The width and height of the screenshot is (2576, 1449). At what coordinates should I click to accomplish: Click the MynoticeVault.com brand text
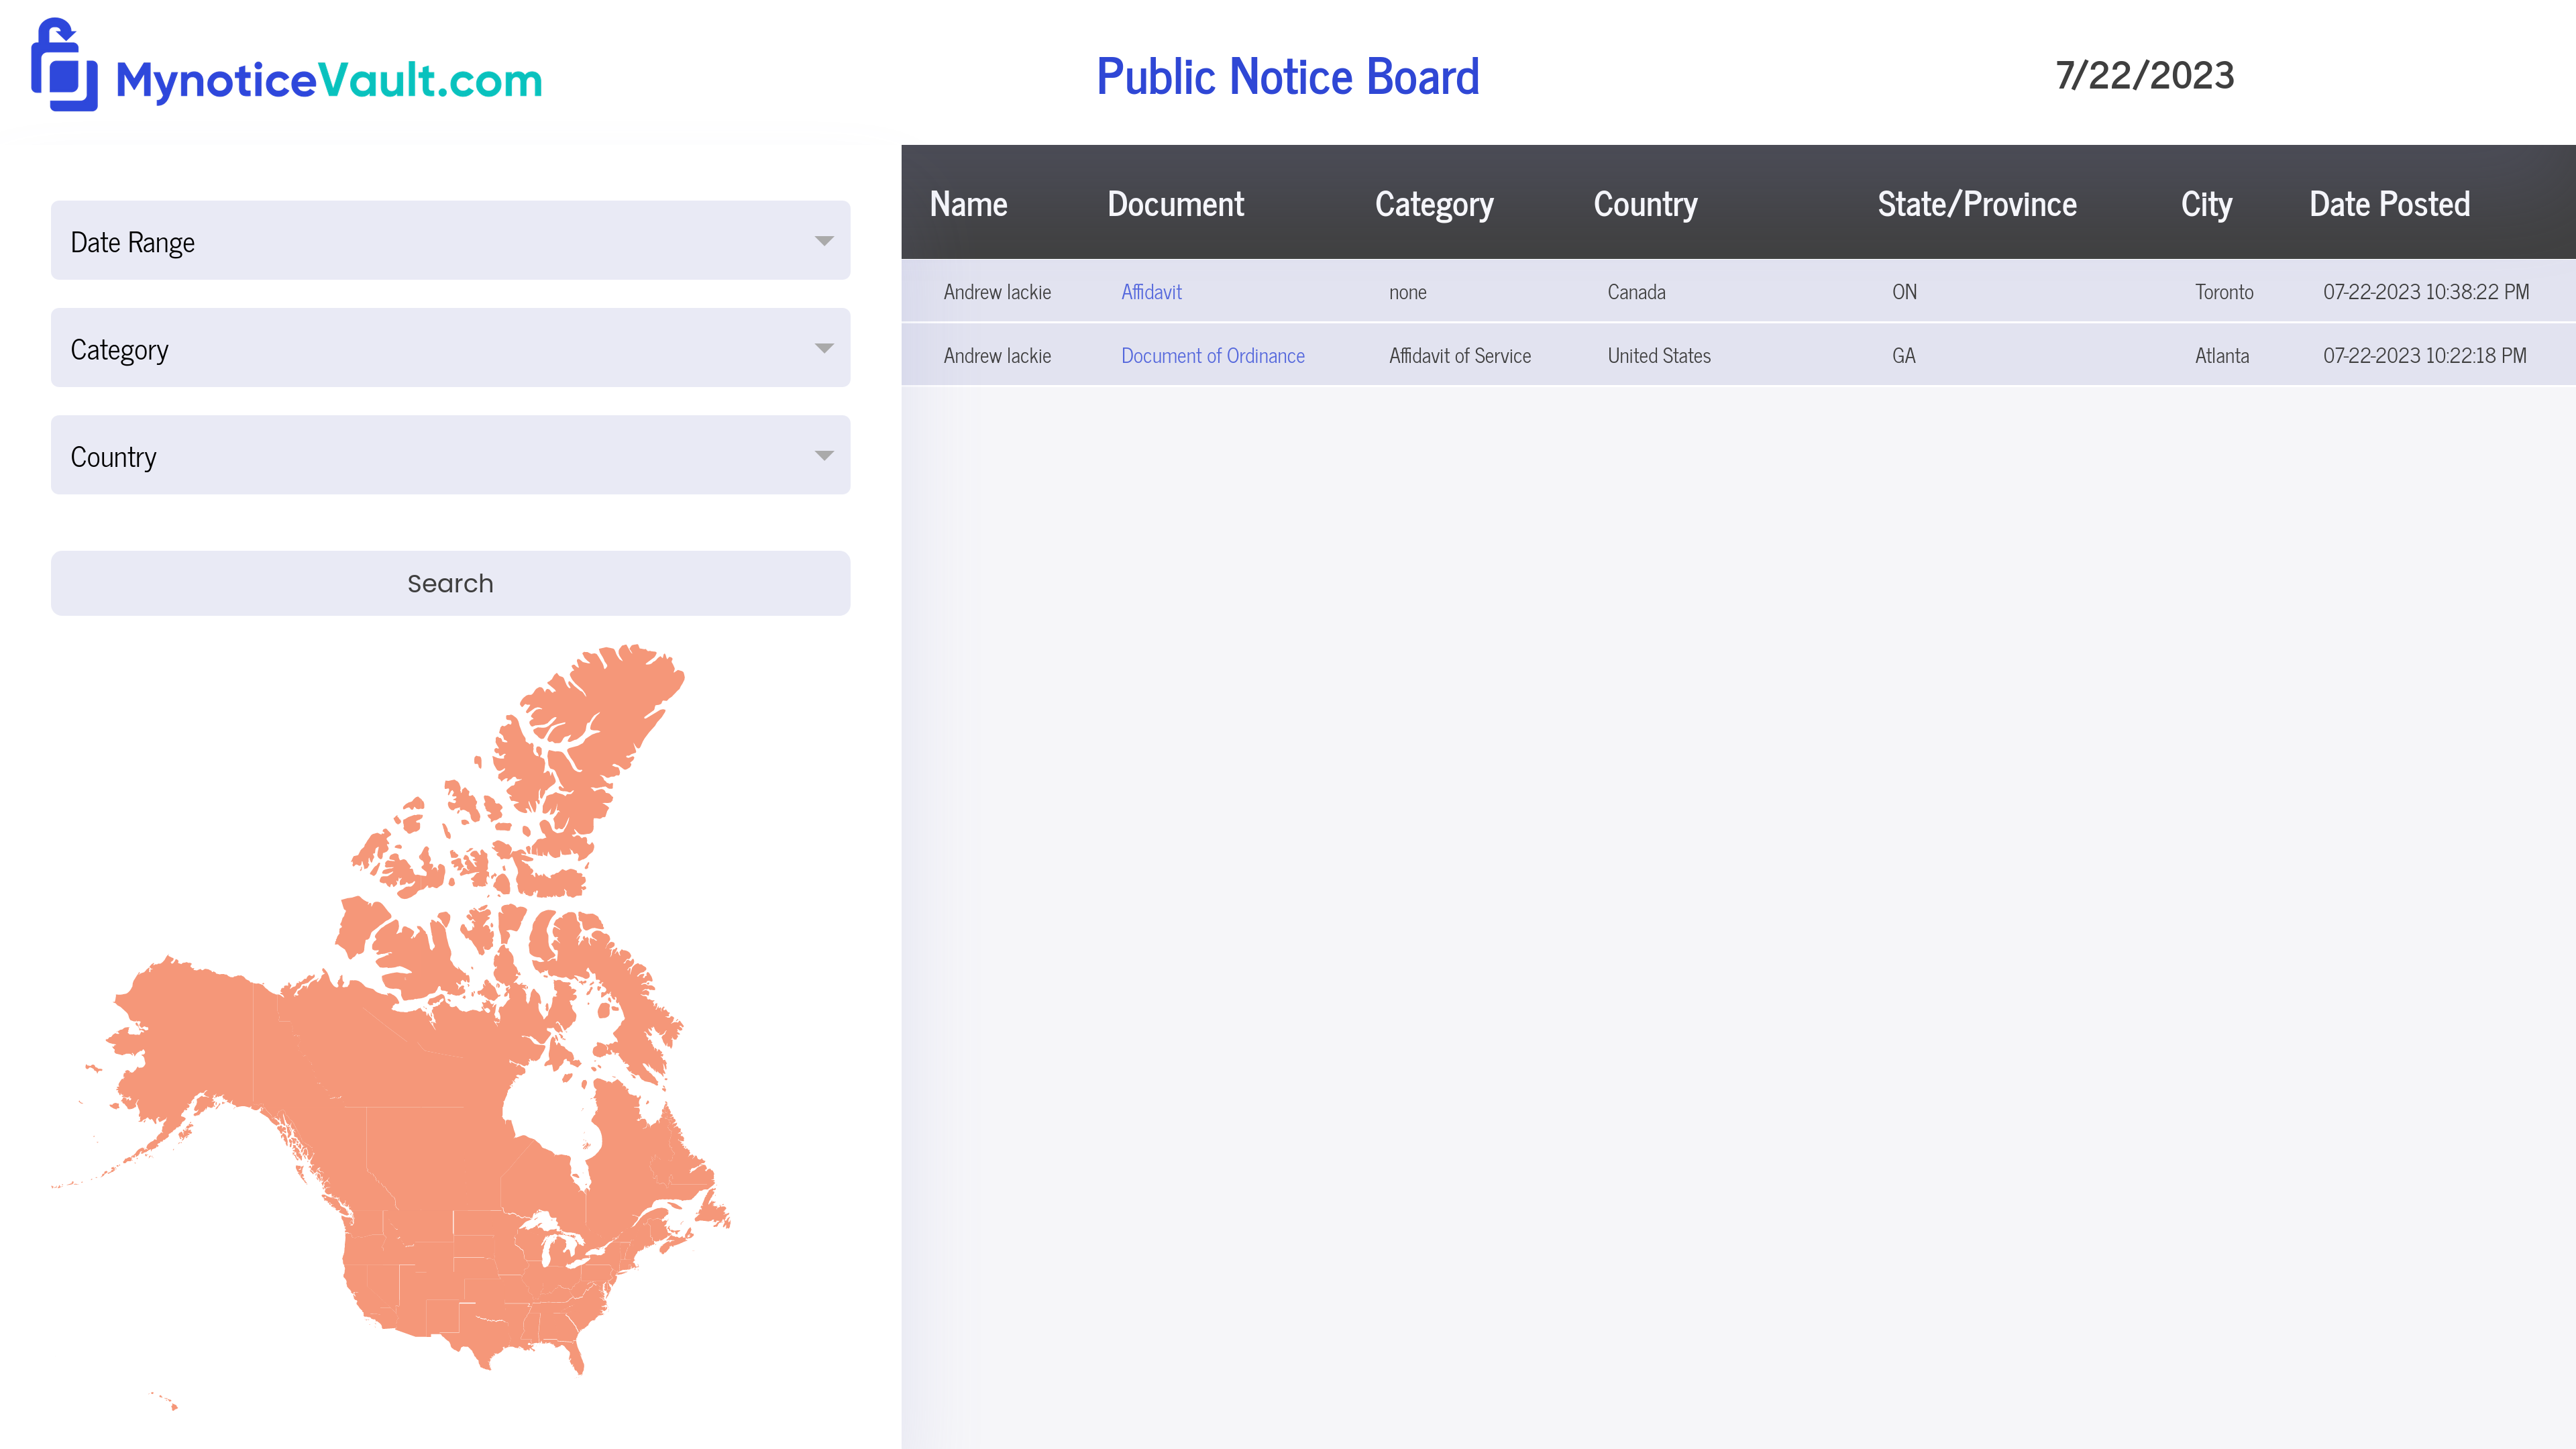[329, 81]
